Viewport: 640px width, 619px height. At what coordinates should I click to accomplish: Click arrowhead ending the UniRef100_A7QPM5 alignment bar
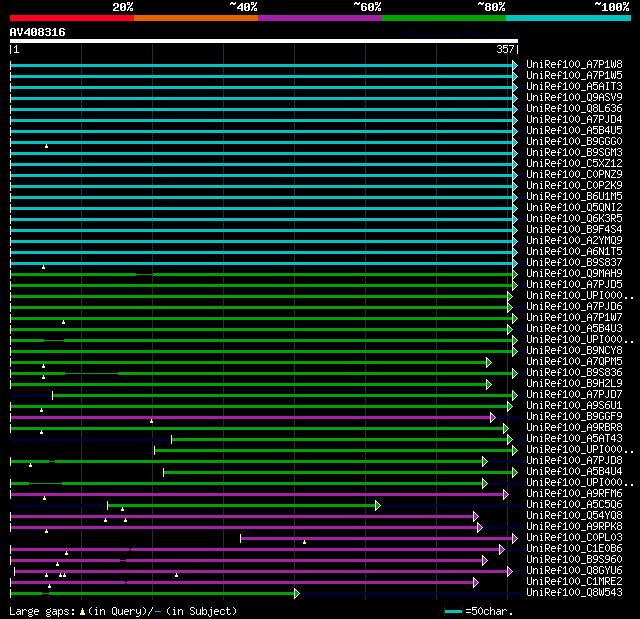489,362
